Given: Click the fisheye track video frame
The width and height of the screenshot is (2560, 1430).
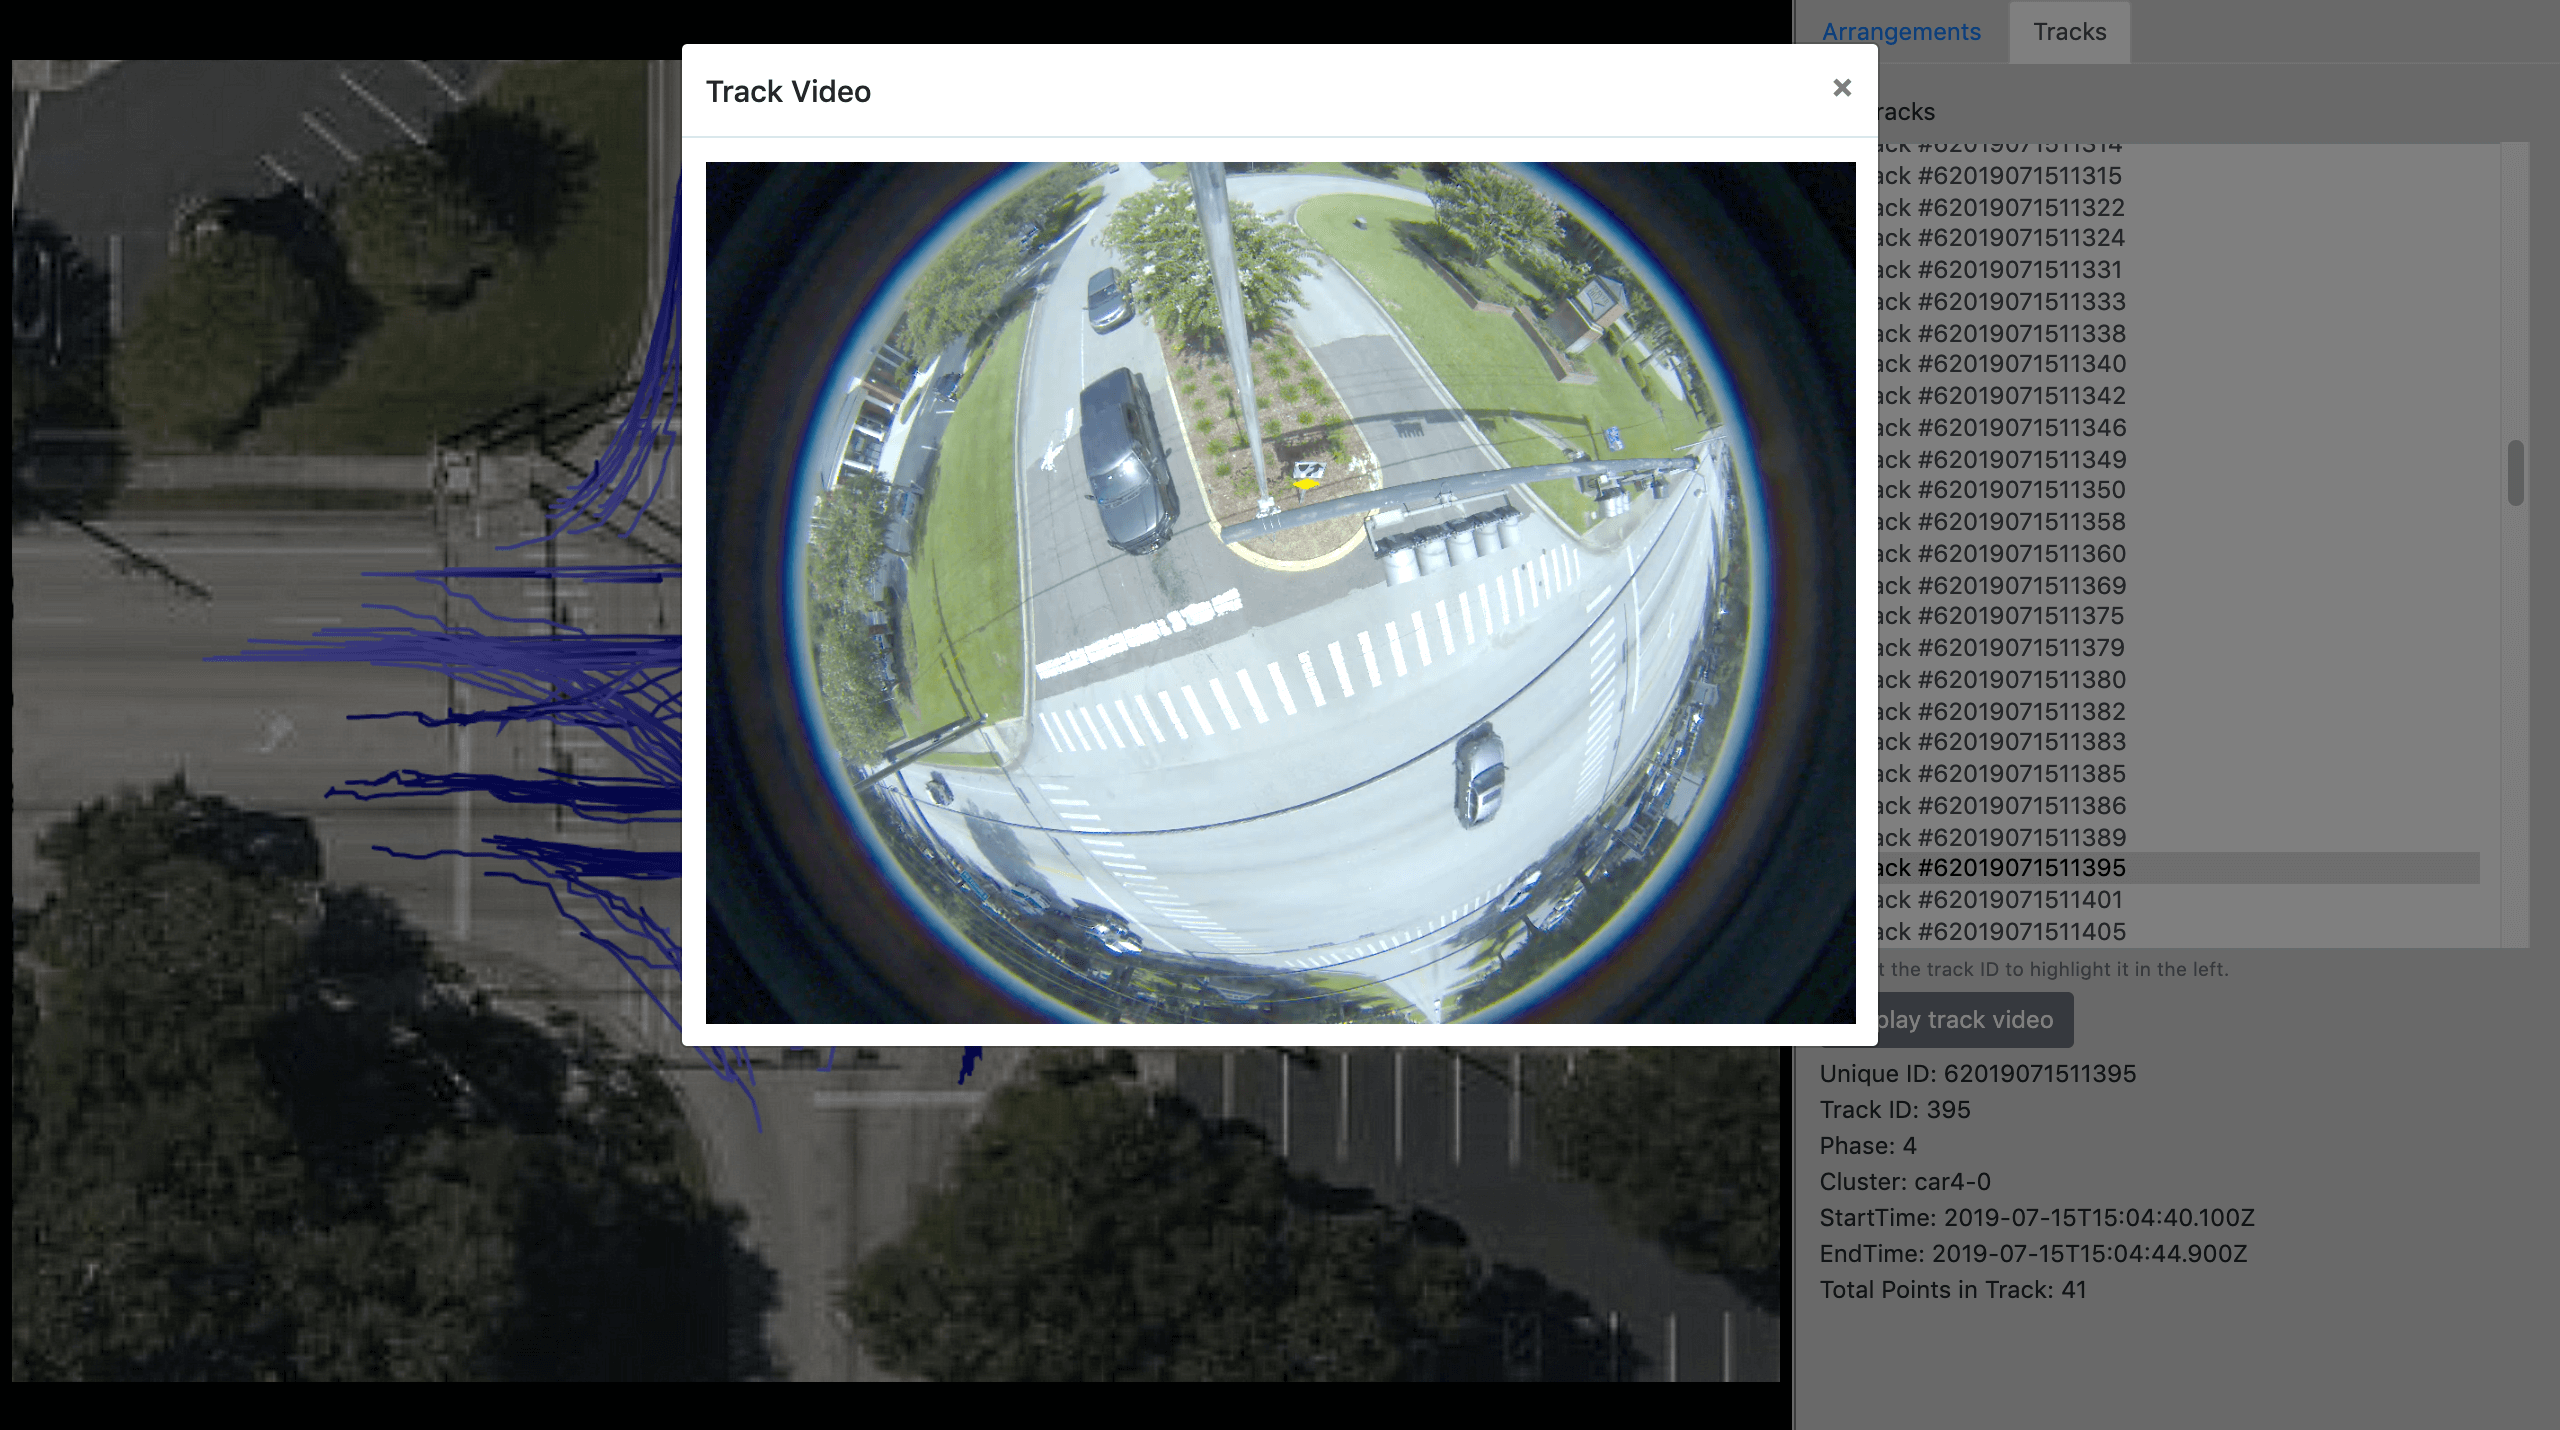Looking at the screenshot, I should point(1280,592).
